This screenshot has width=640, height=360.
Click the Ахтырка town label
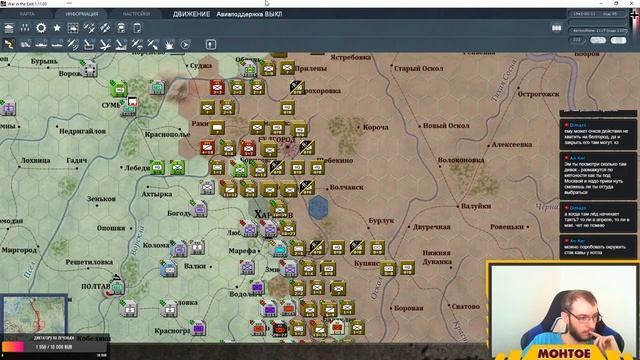(157, 194)
